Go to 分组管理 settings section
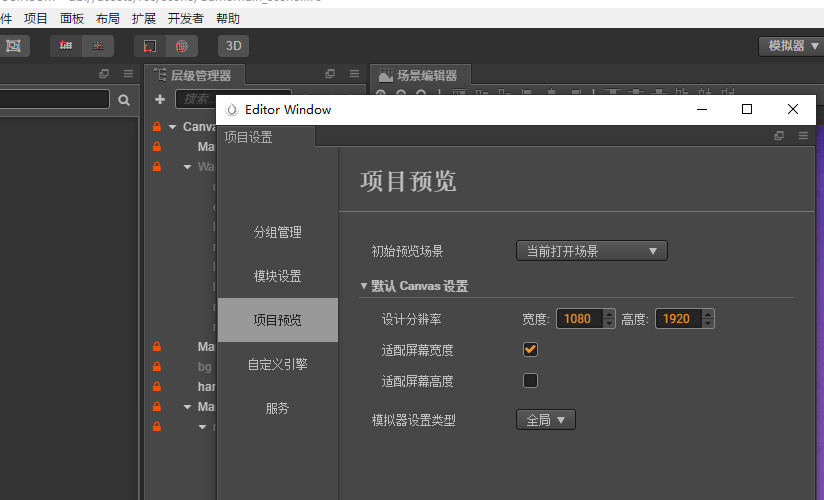 [277, 232]
